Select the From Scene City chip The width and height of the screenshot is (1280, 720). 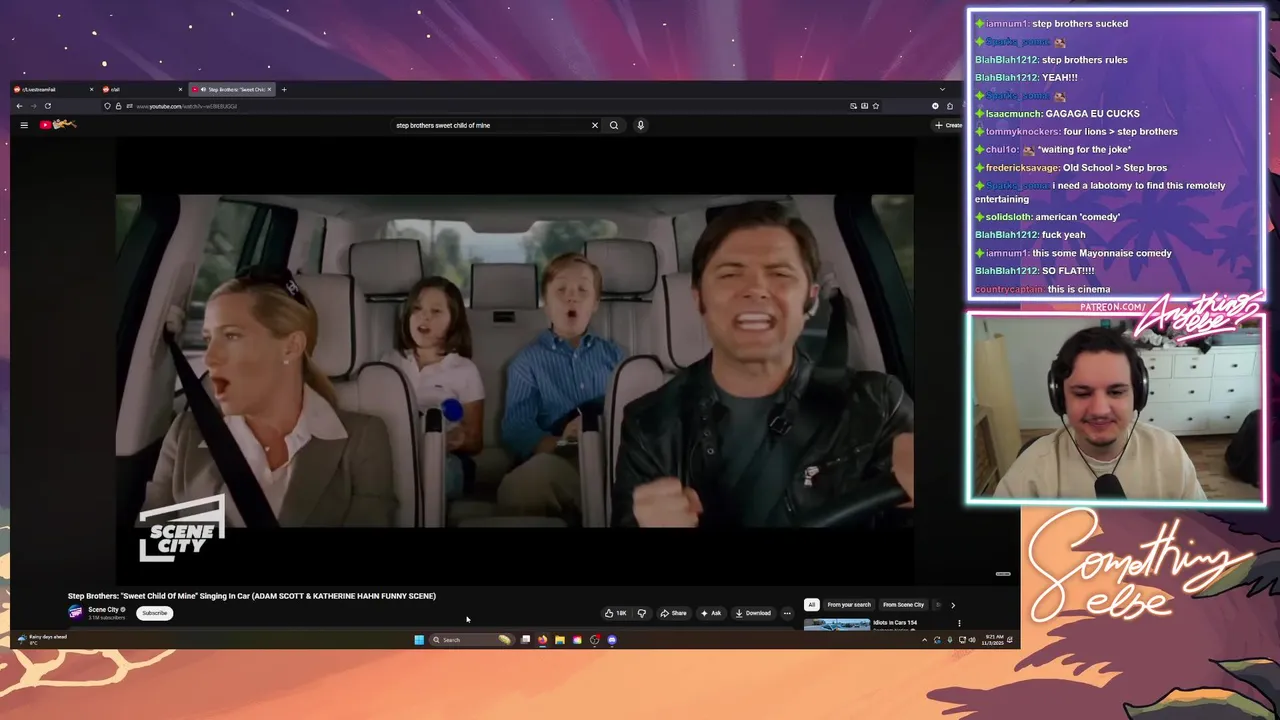pyautogui.click(x=903, y=604)
